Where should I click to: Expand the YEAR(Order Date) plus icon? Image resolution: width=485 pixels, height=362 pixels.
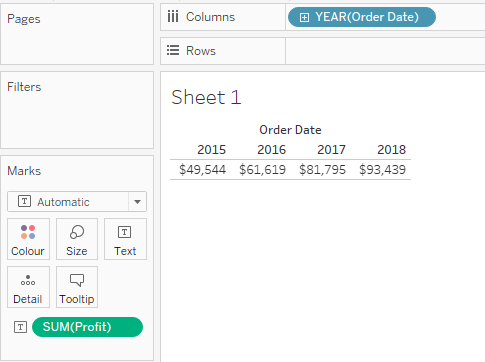304,17
